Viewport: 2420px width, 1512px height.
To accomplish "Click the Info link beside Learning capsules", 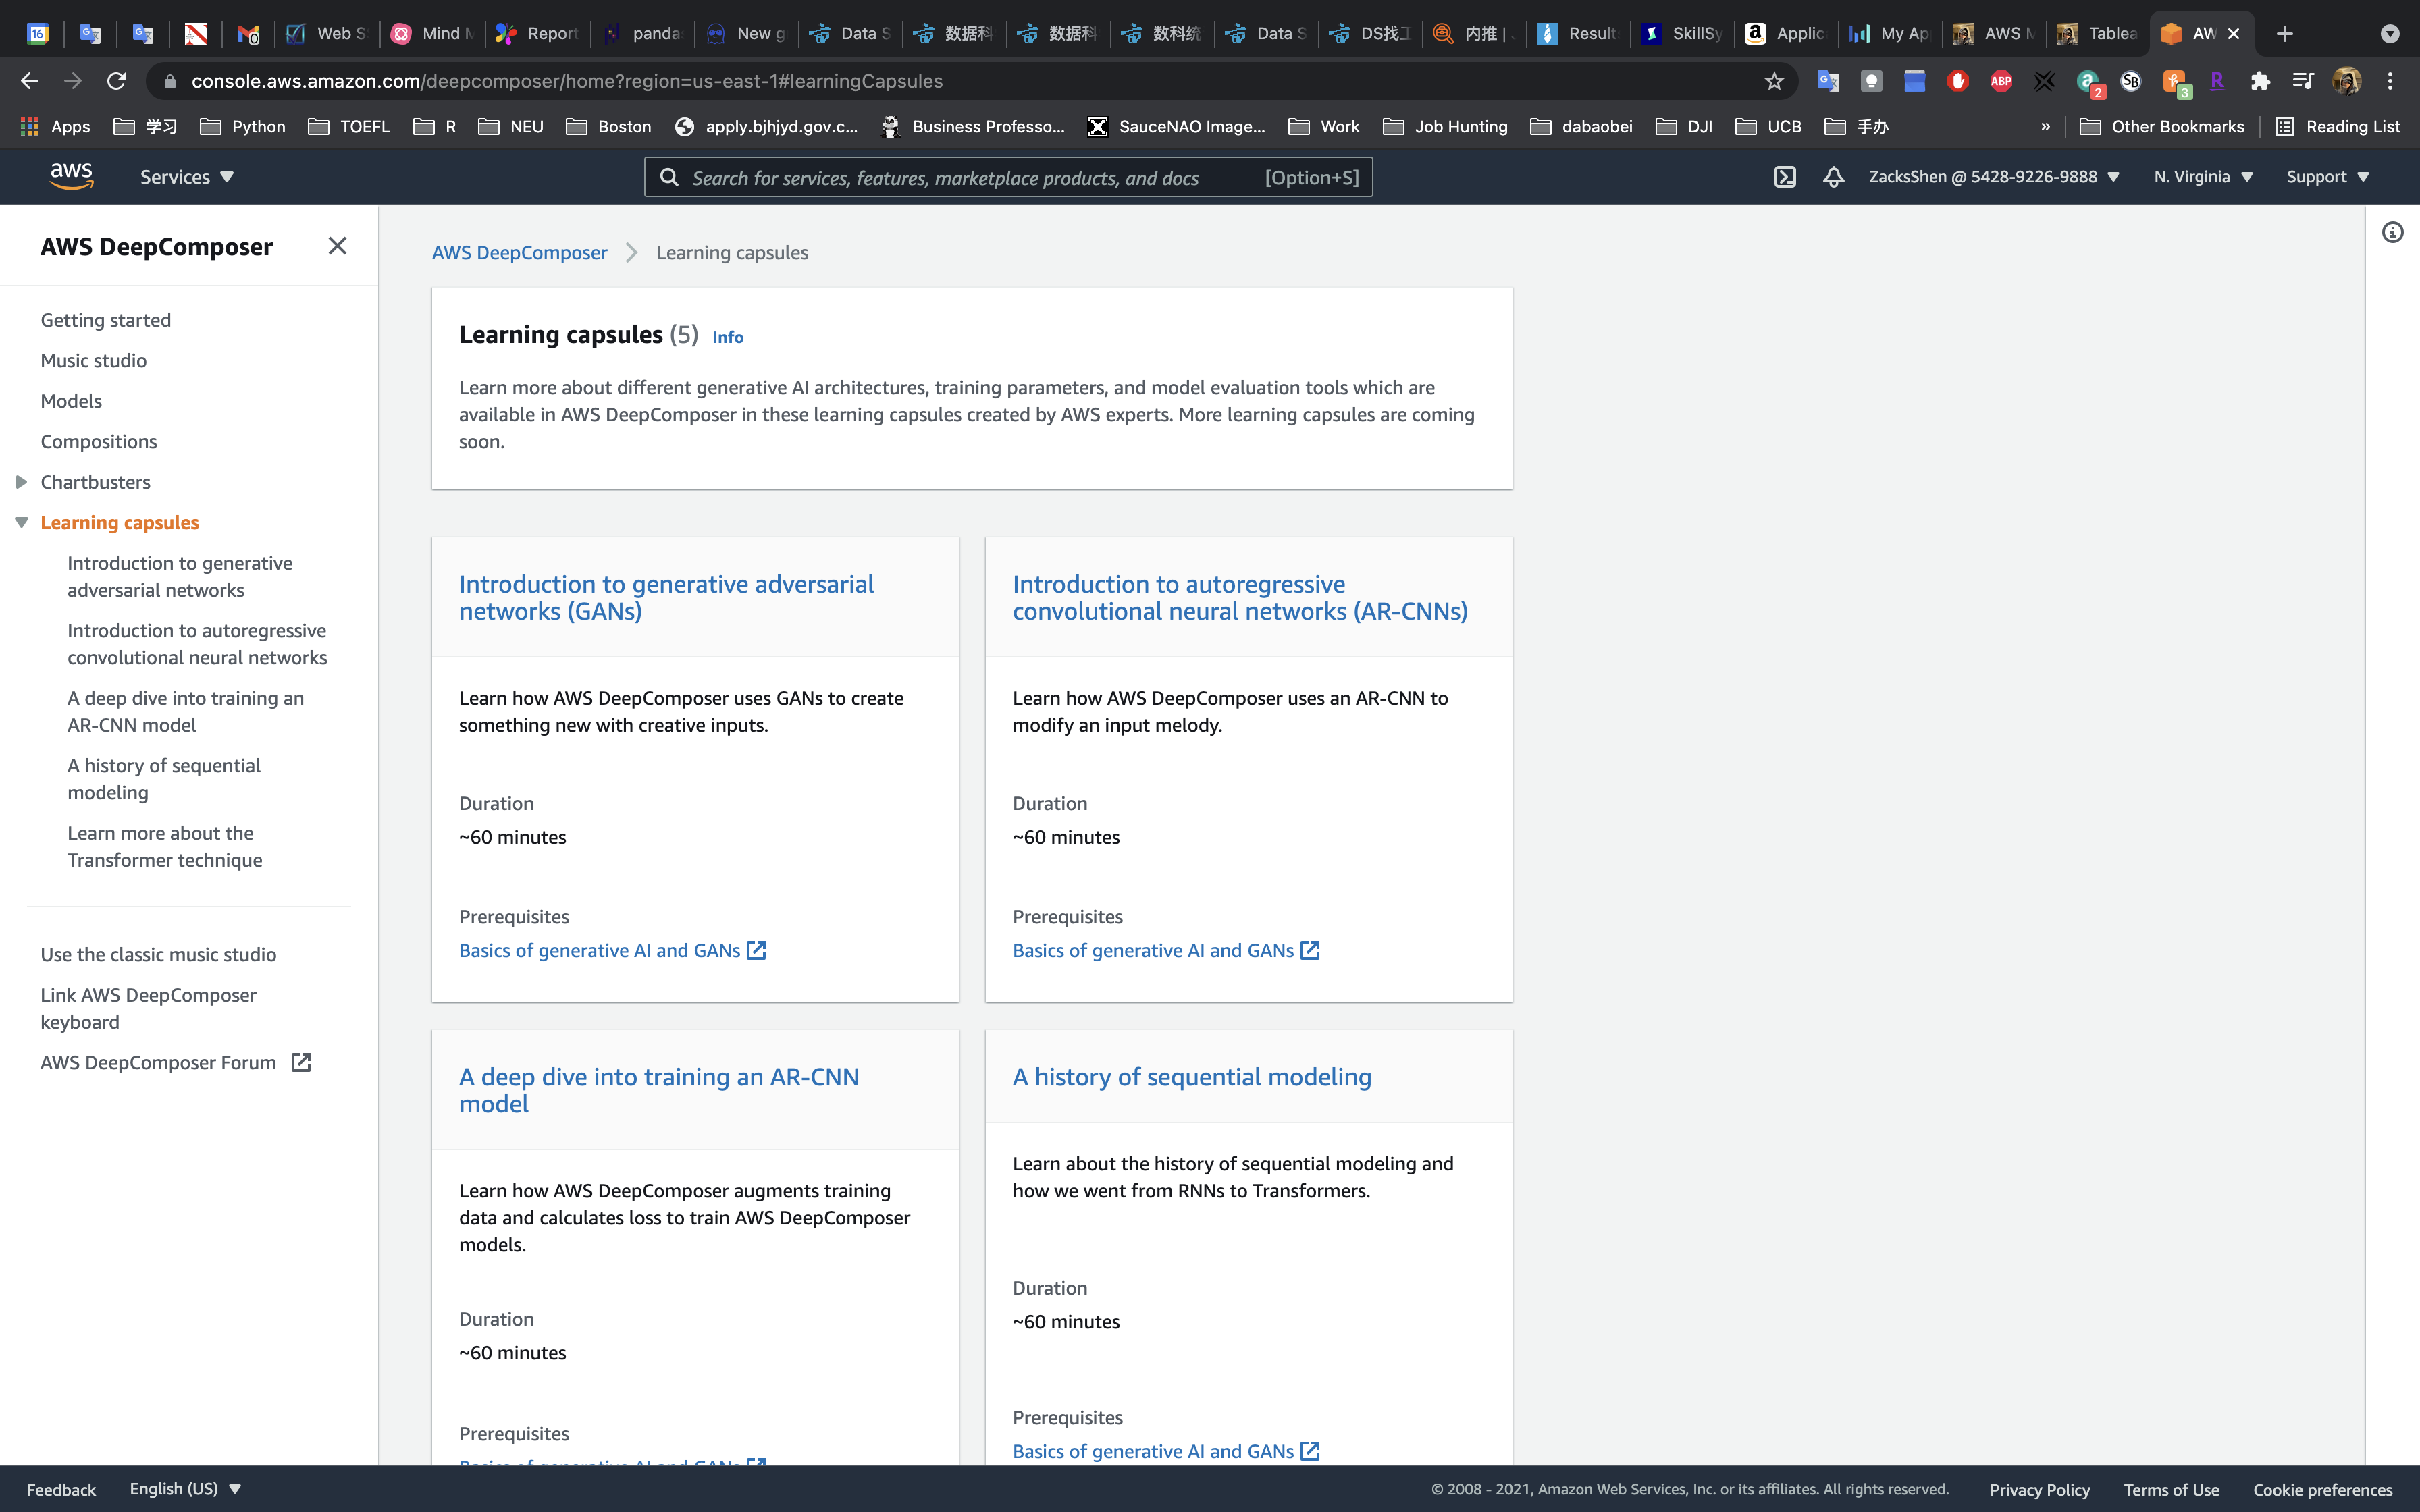I will (727, 337).
